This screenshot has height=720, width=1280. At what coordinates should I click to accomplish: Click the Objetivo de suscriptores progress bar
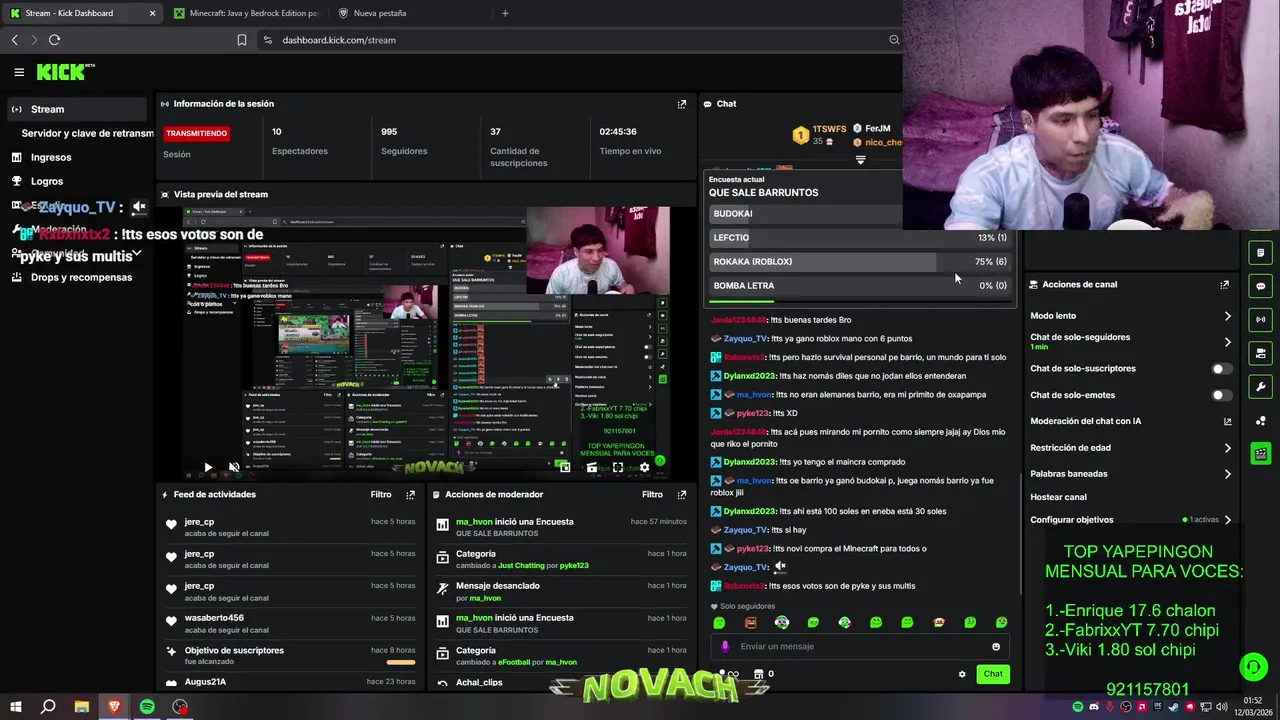401,662
